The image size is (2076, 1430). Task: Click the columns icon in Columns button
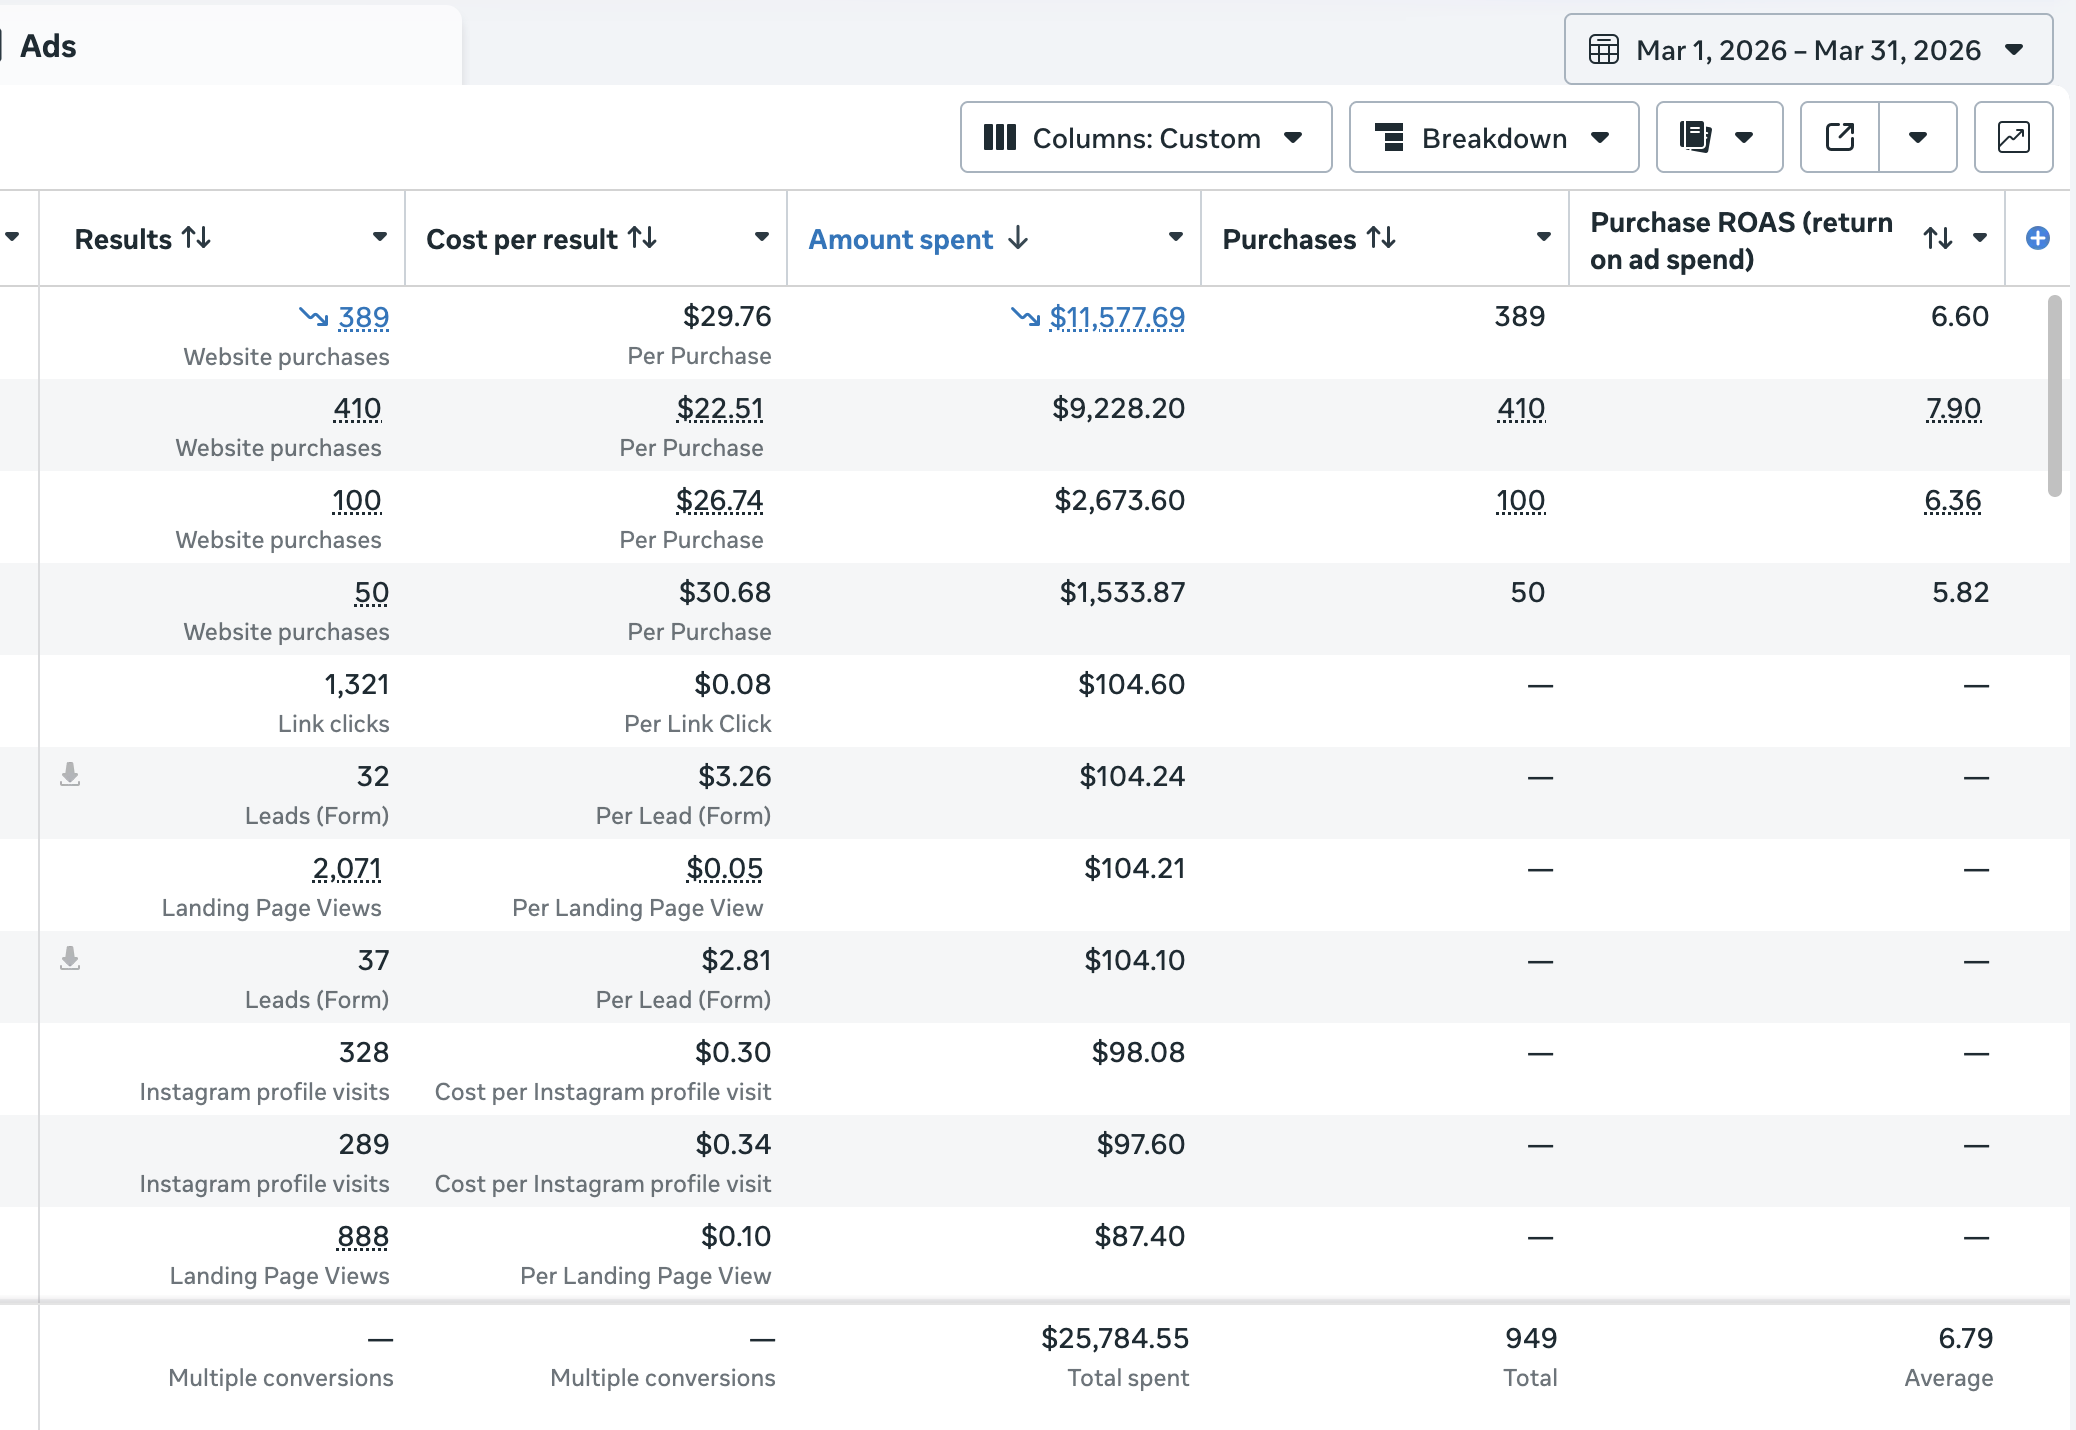(x=1000, y=137)
